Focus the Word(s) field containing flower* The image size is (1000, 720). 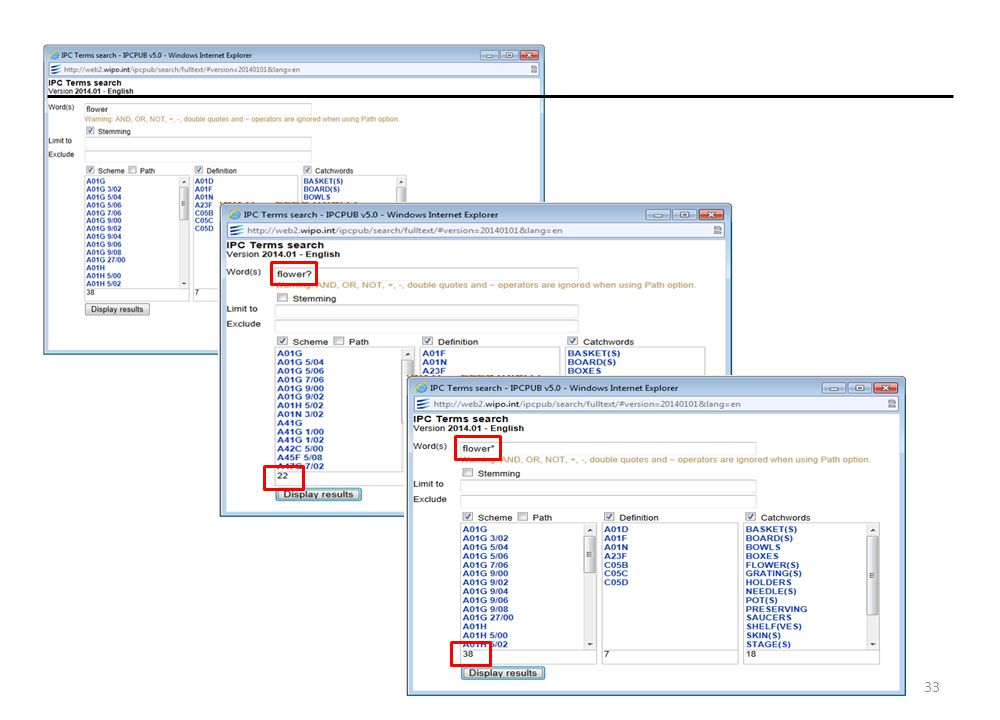[607, 448]
